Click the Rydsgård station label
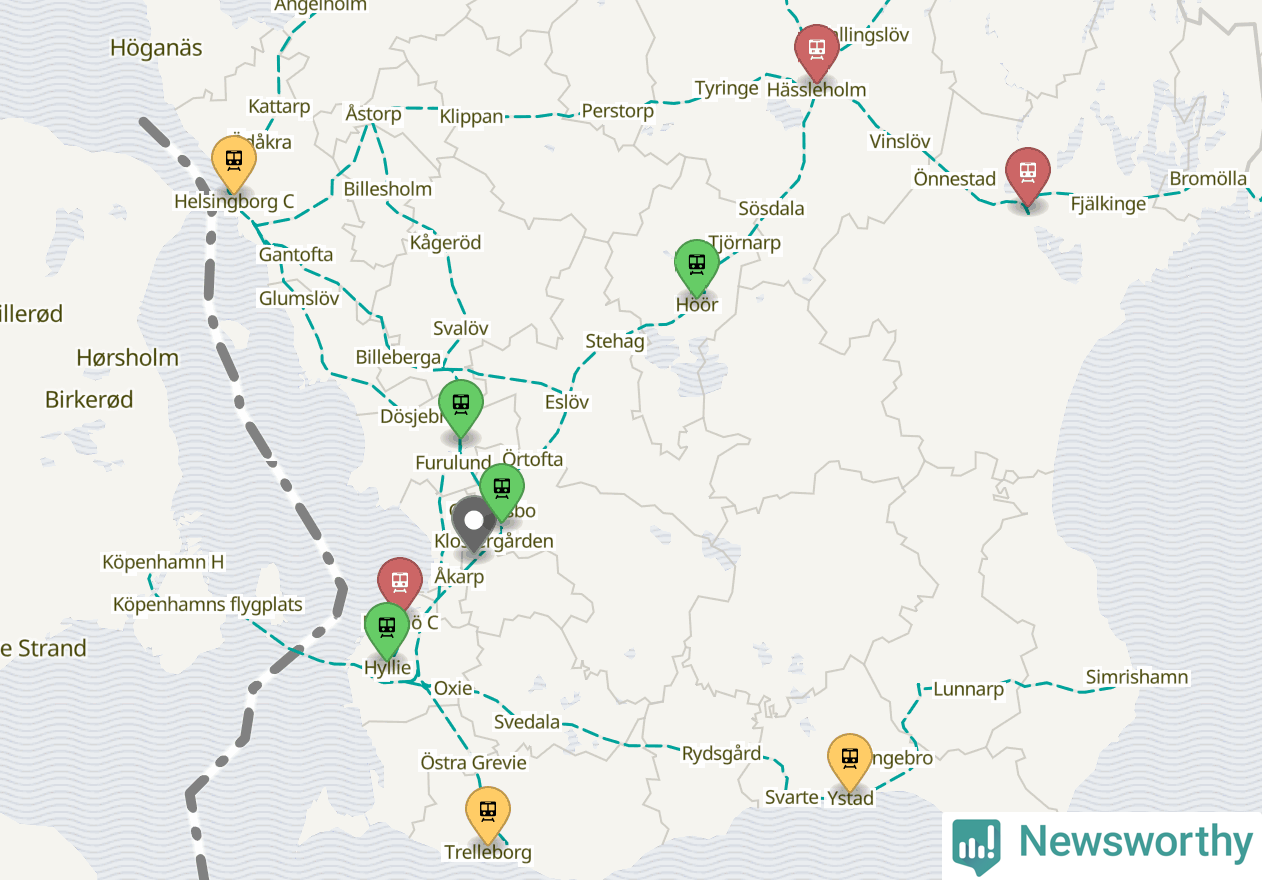This screenshot has height=880, width=1262. (721, 753)
